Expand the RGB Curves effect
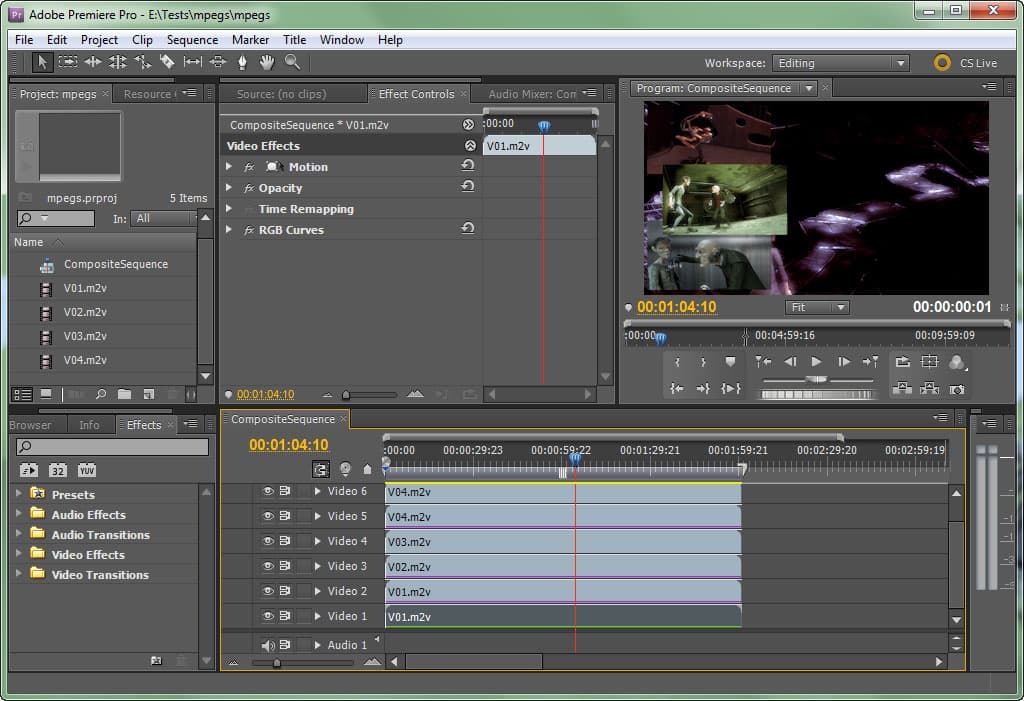The height and width of the screenshot is (701, 1024). (229, 230)
